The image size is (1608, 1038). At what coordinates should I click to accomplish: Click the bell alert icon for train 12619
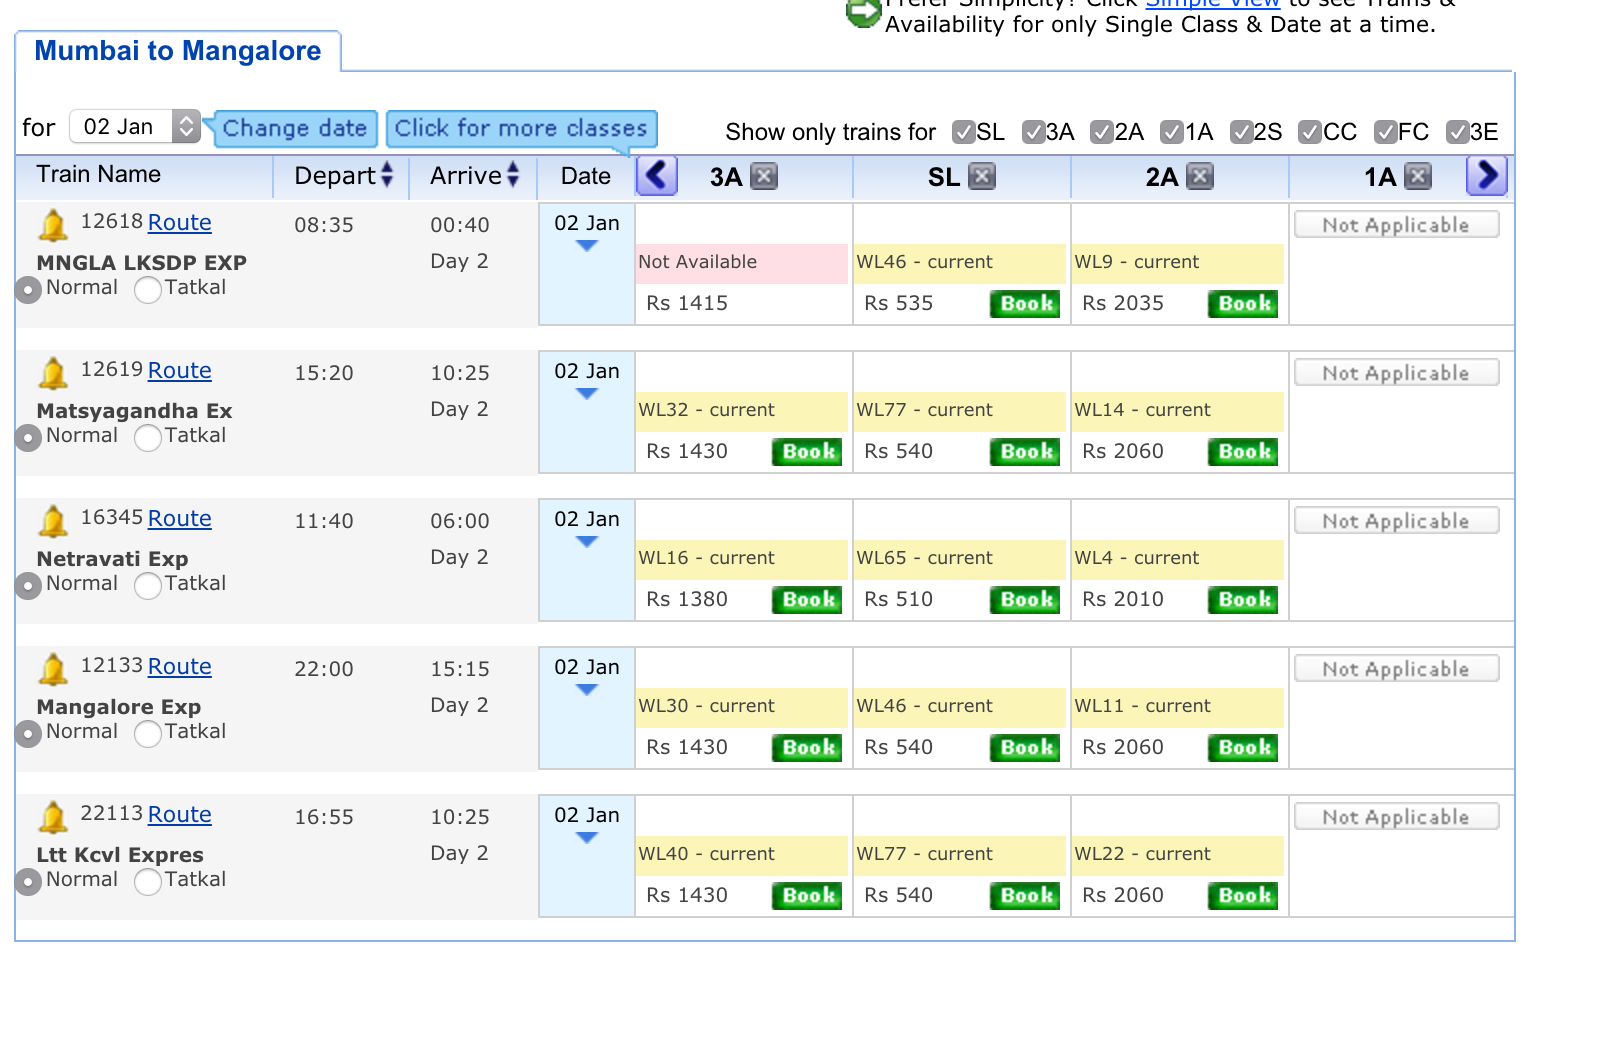click(53, 373)
